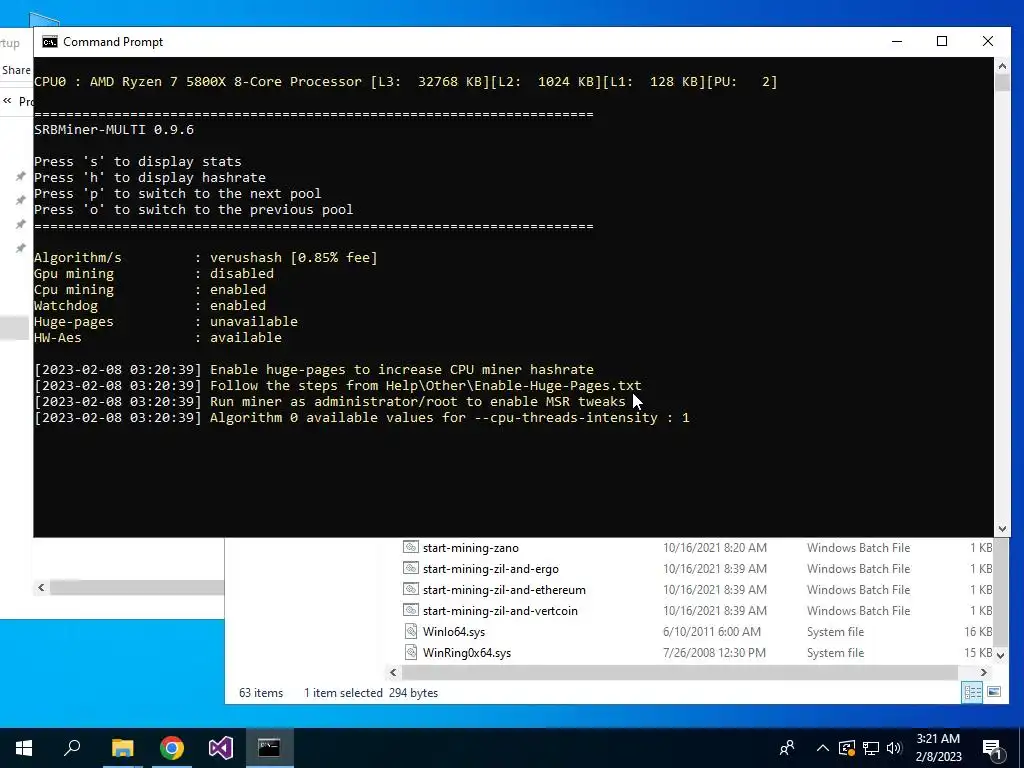Click Explorer horizontal scroll right arrow
The image size is (1024, 768).
tap(984, 672)
